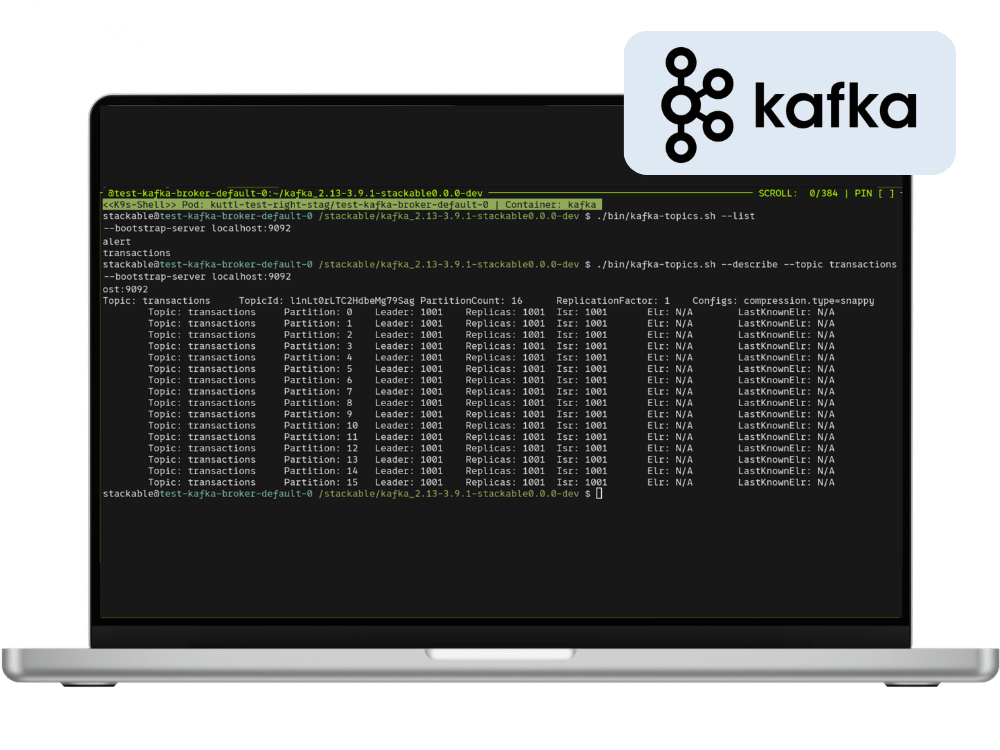Click 'ReplicationFactor: 1' text

613,300
